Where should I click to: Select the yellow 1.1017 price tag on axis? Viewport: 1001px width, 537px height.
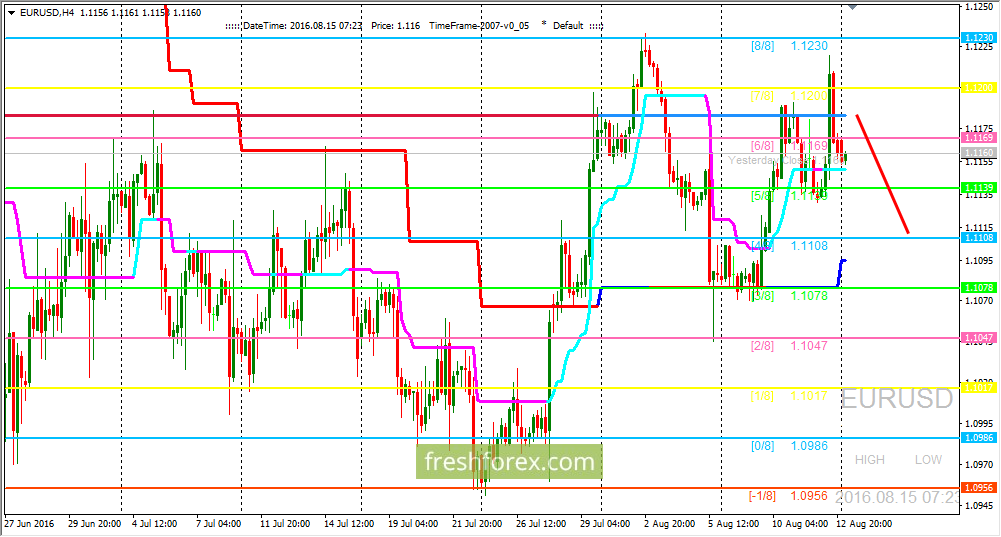pyautogui.click(x=979, y=388)
